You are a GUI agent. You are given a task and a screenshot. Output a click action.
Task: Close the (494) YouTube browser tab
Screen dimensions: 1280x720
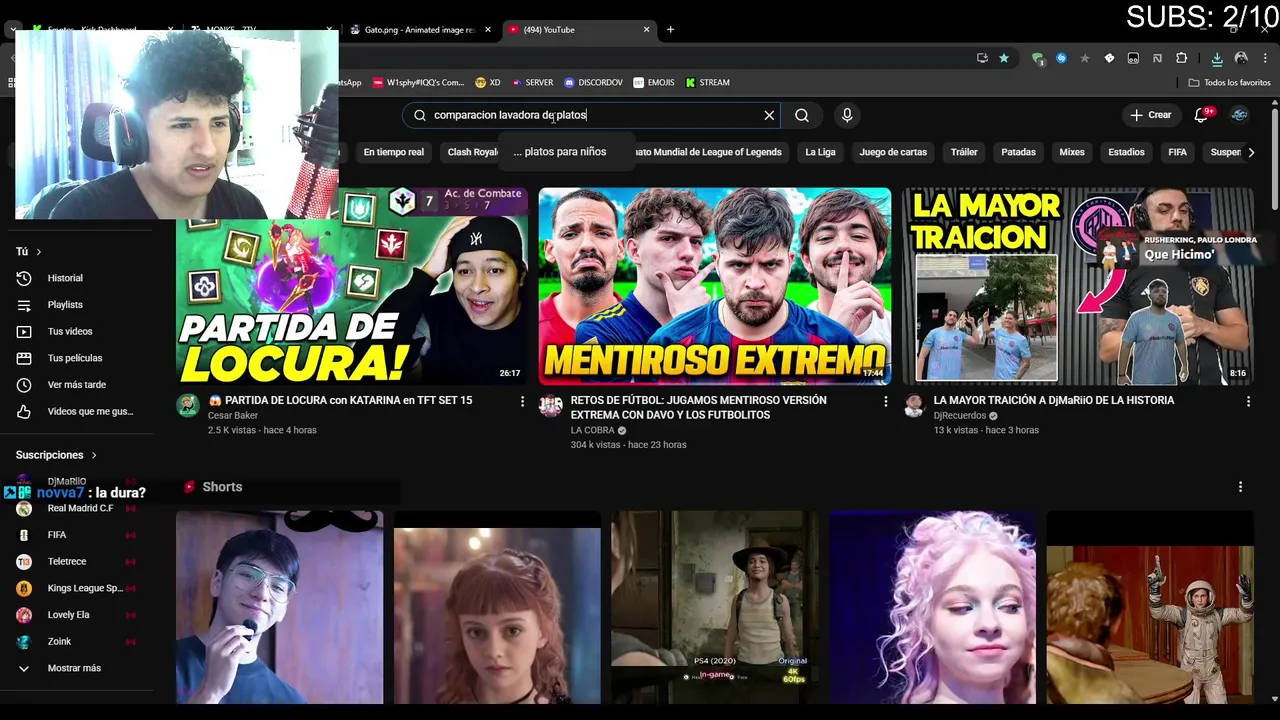tap(646, 30)
